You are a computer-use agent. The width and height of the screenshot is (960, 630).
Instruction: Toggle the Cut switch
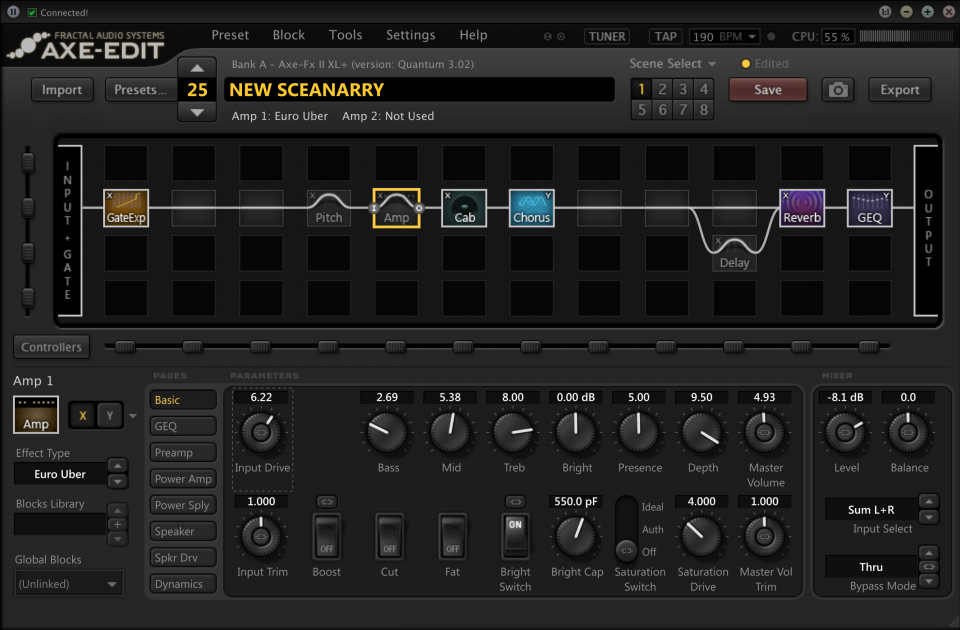(x=389, y=536)
